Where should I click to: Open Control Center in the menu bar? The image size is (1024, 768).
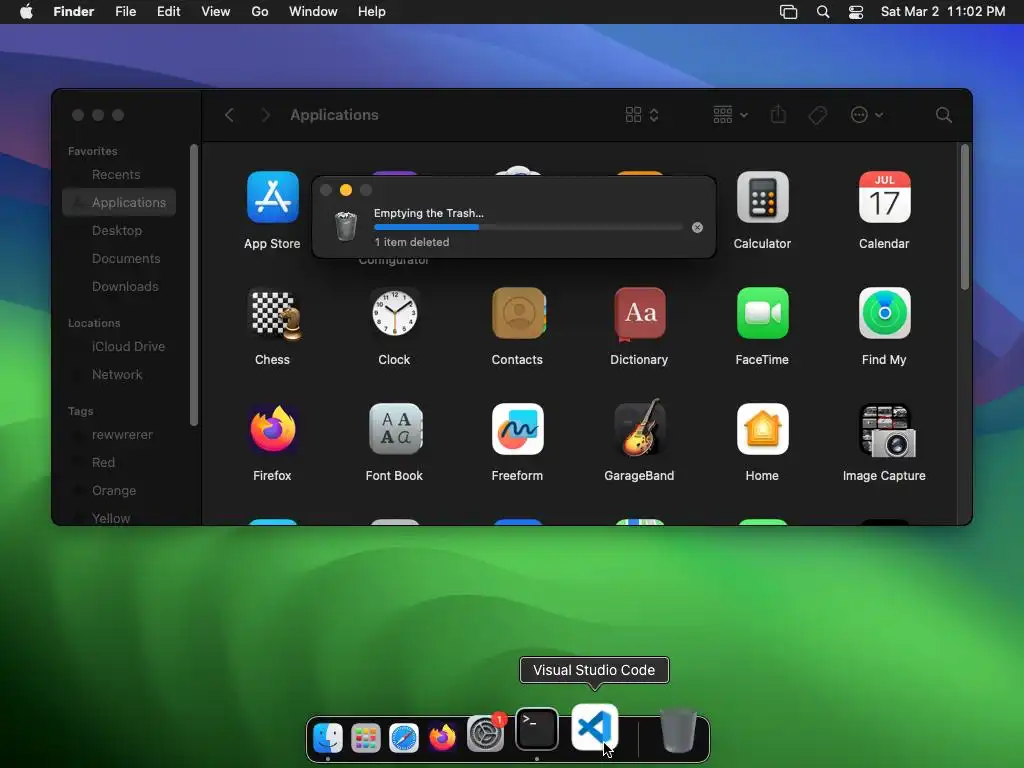point(856,12)
